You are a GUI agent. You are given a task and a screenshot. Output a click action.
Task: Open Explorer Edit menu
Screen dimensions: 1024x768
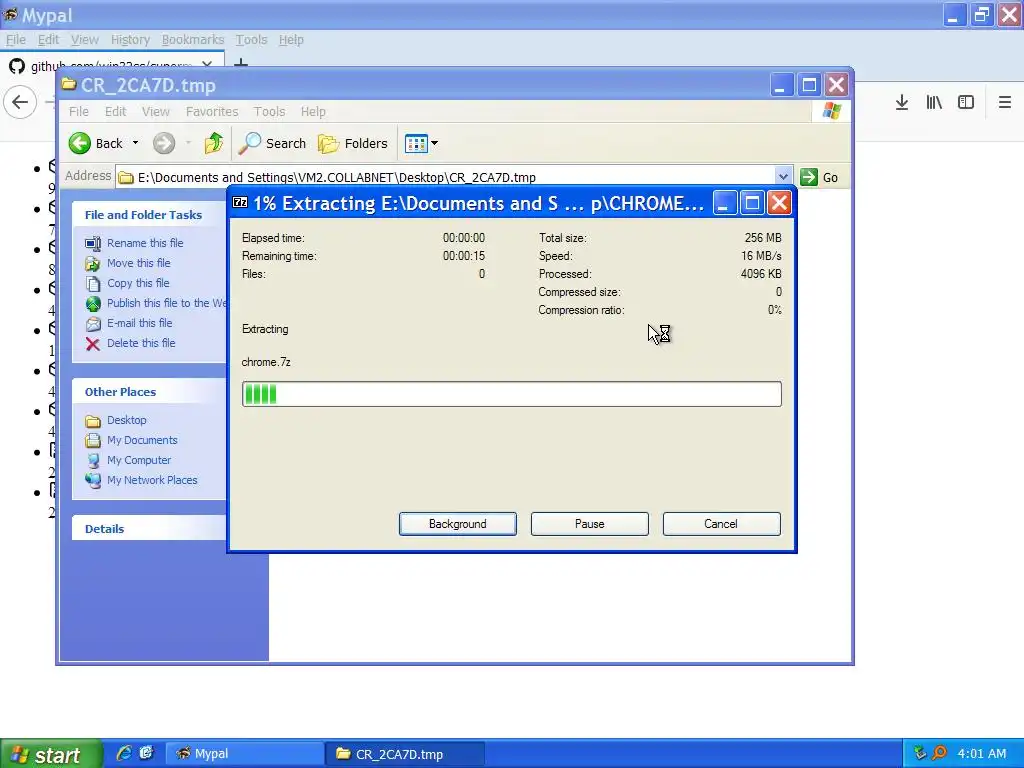click(x=116, y=111)
